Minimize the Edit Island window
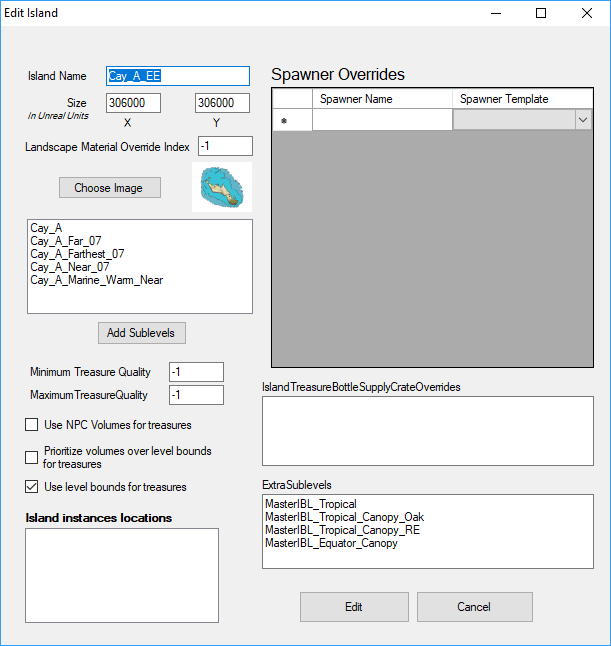Screen dimensions: 611x646 (496, 13)
